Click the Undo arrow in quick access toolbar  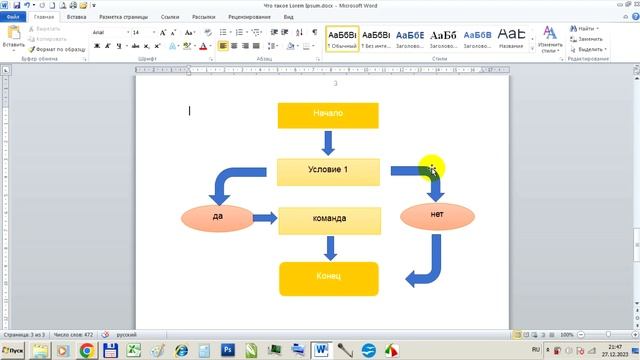pyautogui.click(x=27, y=5)
